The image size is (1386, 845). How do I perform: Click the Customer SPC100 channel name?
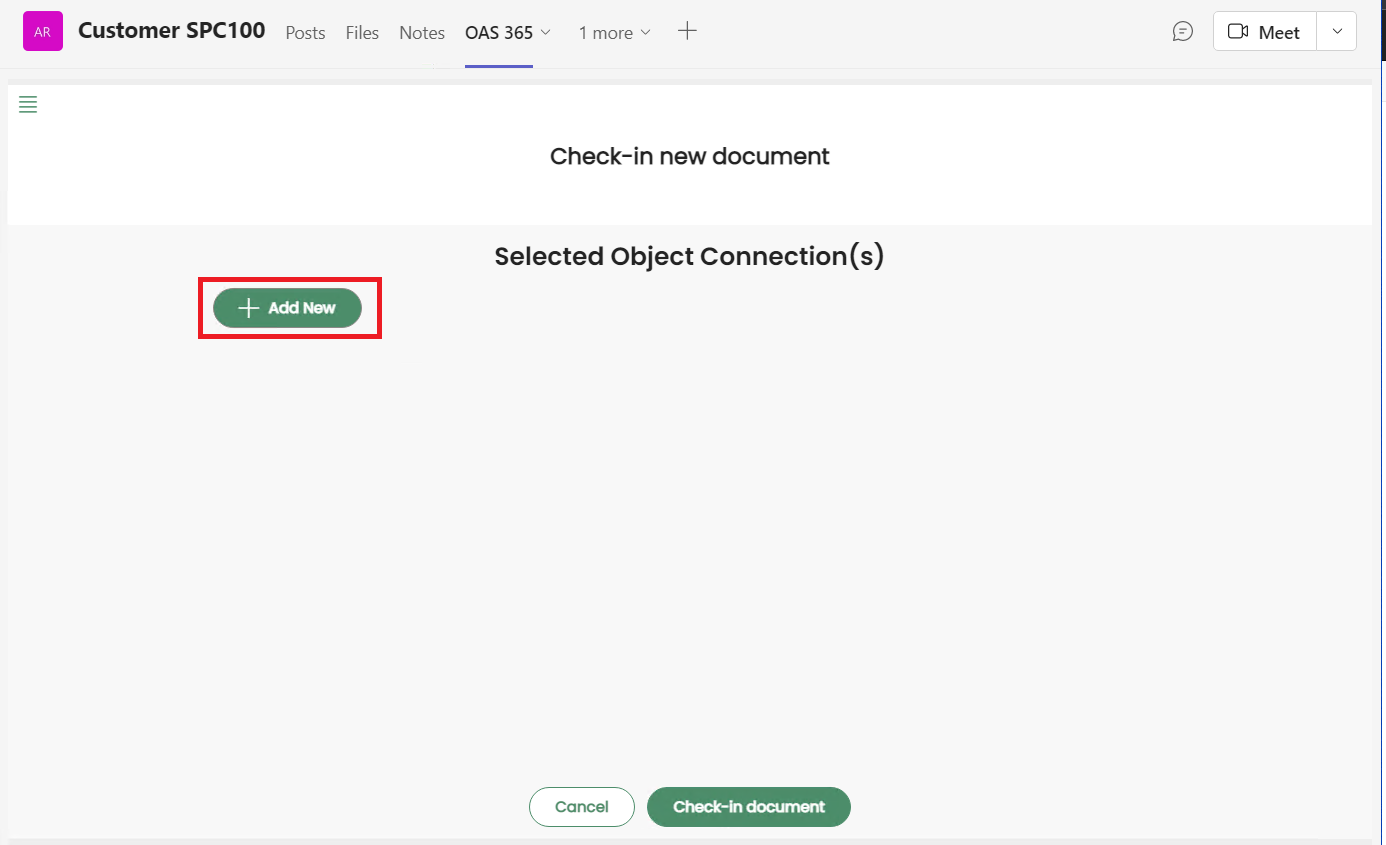(171, 31)
